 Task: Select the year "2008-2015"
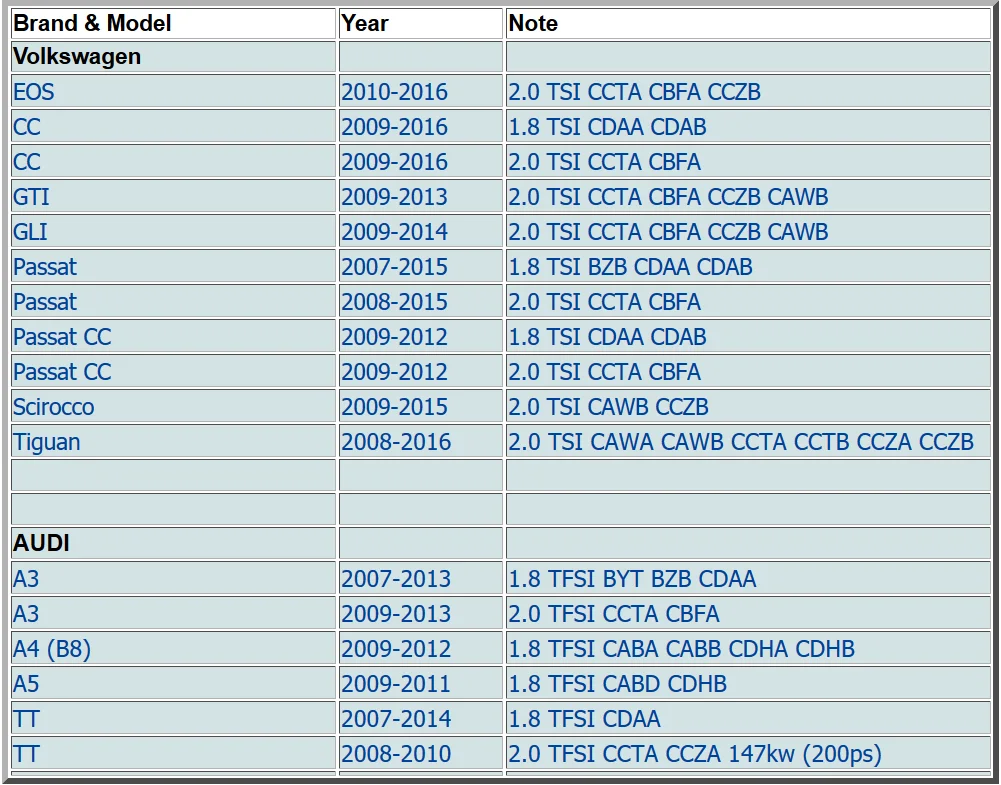tap(395, 303)
